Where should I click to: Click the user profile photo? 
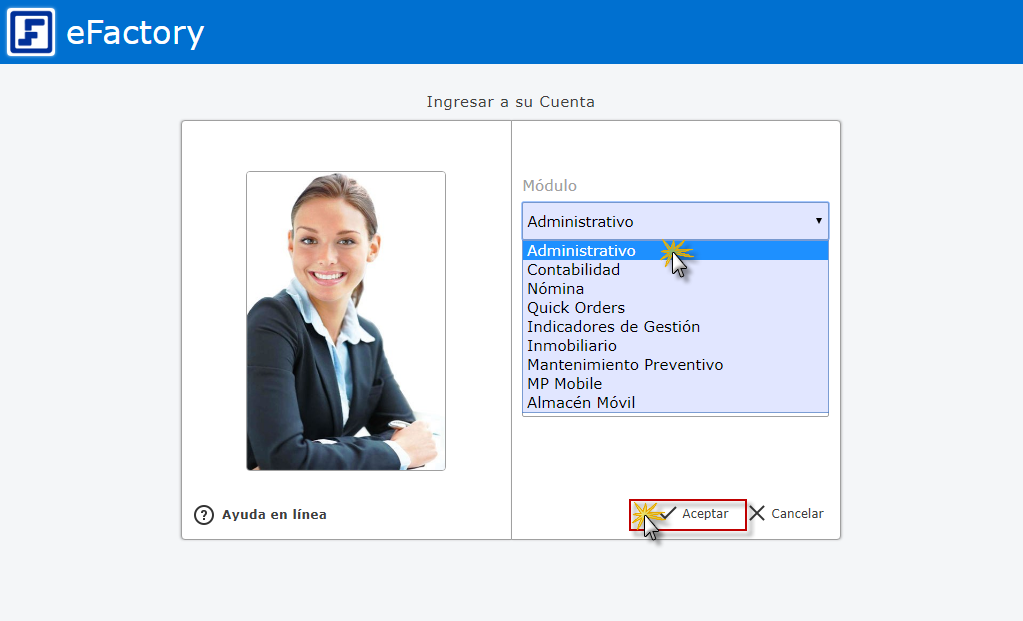pyautogui.click(x=346, y=321)
